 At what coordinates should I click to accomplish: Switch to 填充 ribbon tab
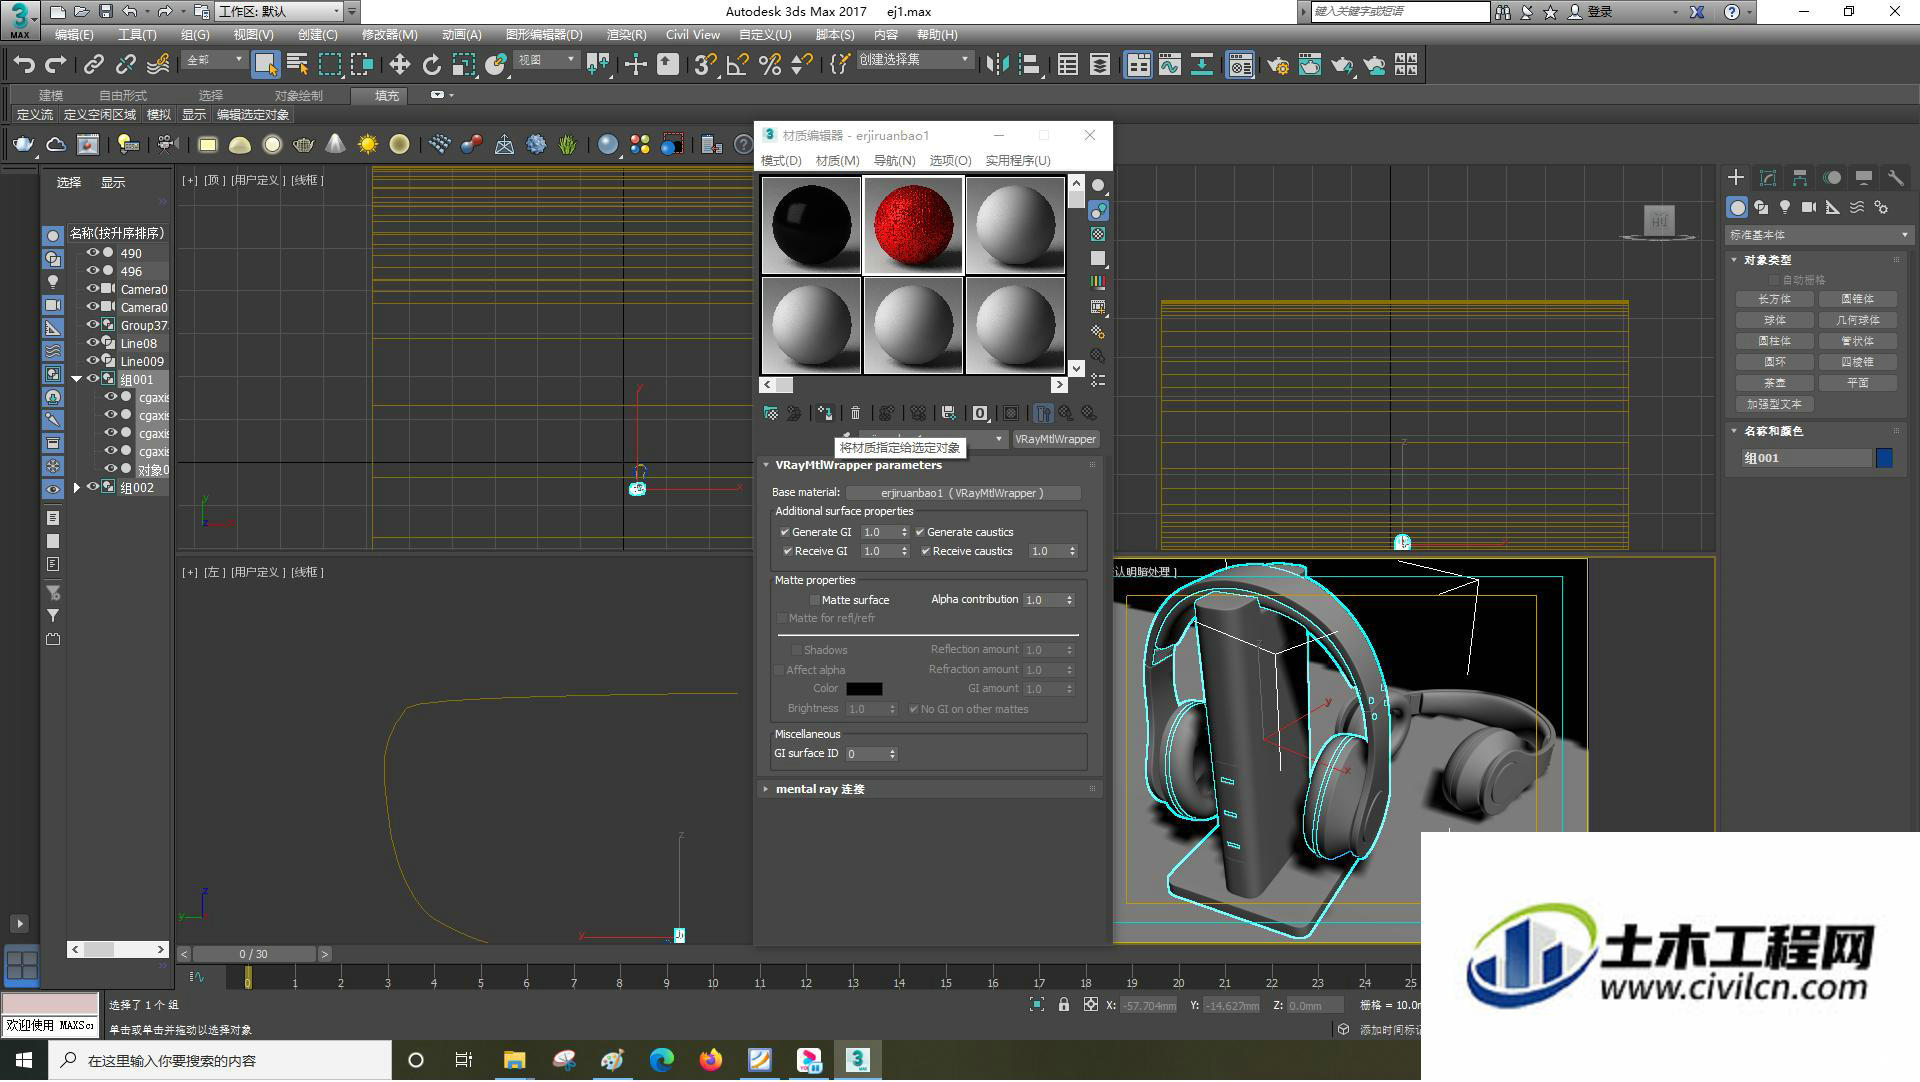387,96
